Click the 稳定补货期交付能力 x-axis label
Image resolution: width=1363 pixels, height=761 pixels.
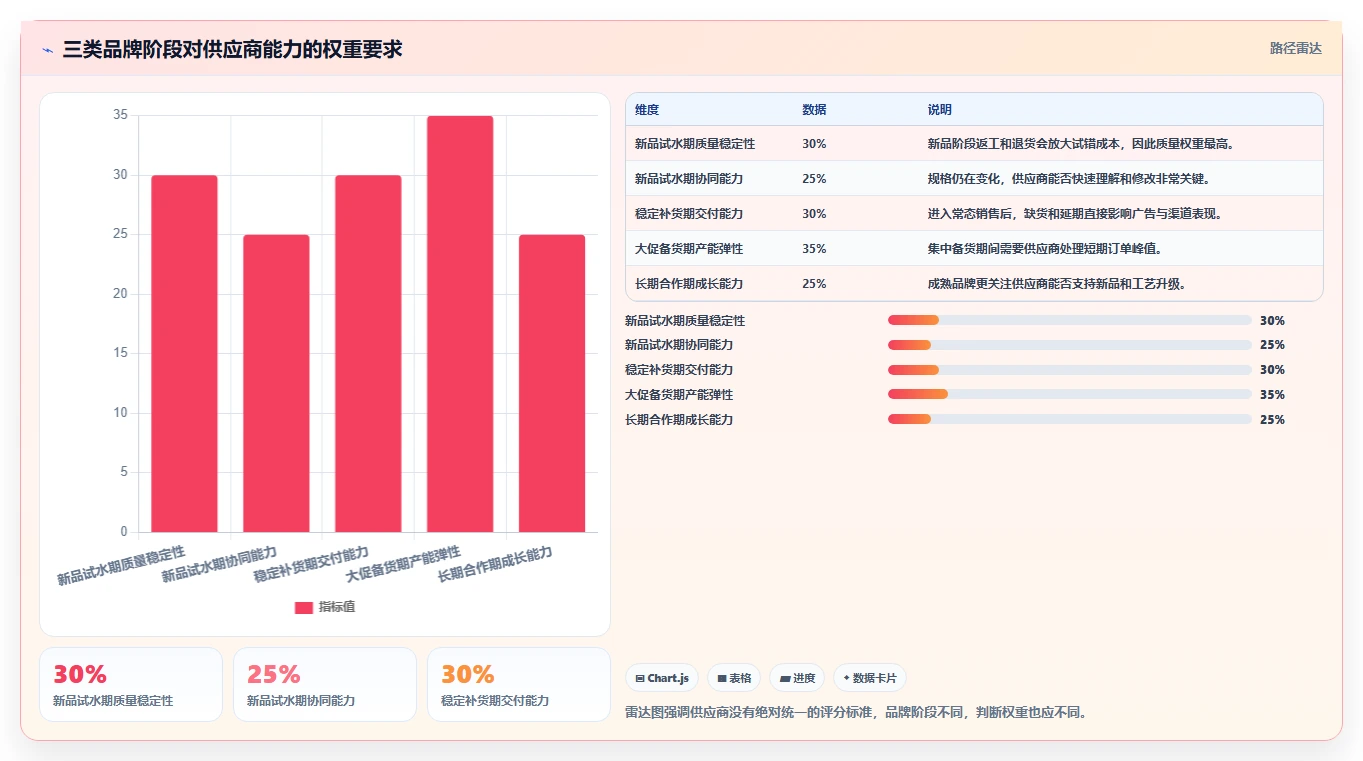(311, 565)
